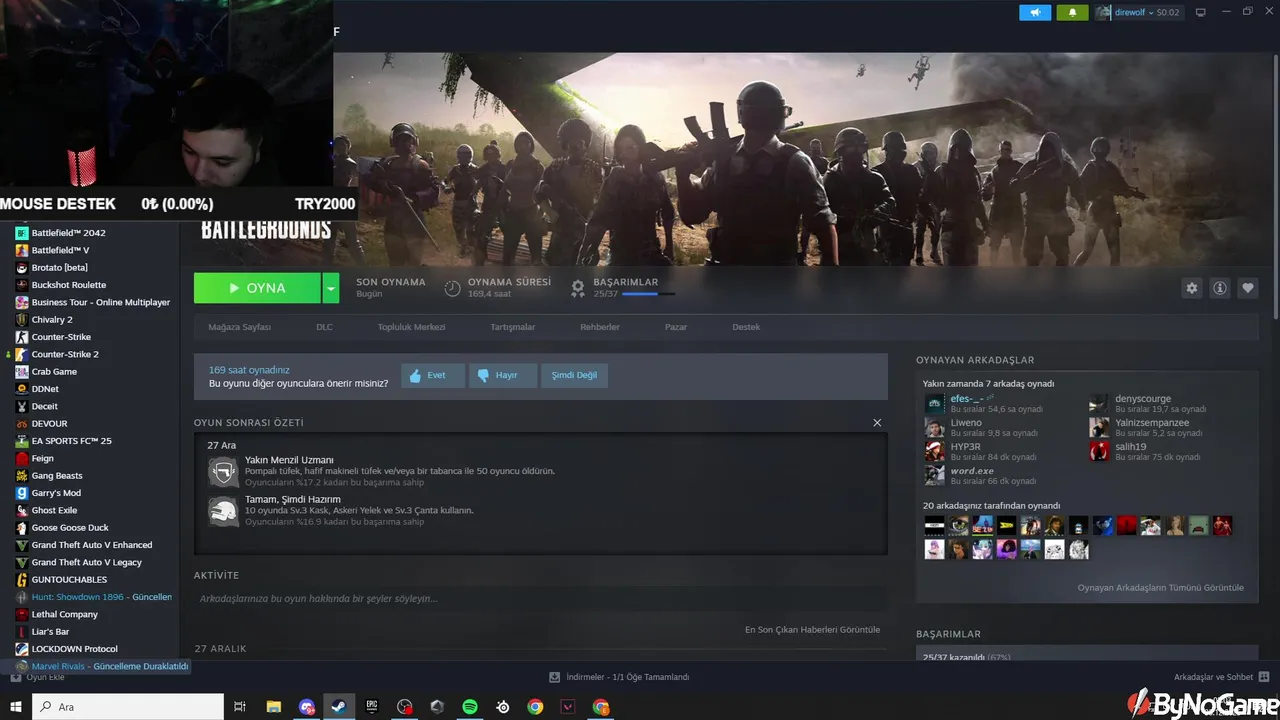1280x720 pixels.
Task: Open Oynayan Arkadaşların Tümünü Görüntüle link
Action: 1161,588
